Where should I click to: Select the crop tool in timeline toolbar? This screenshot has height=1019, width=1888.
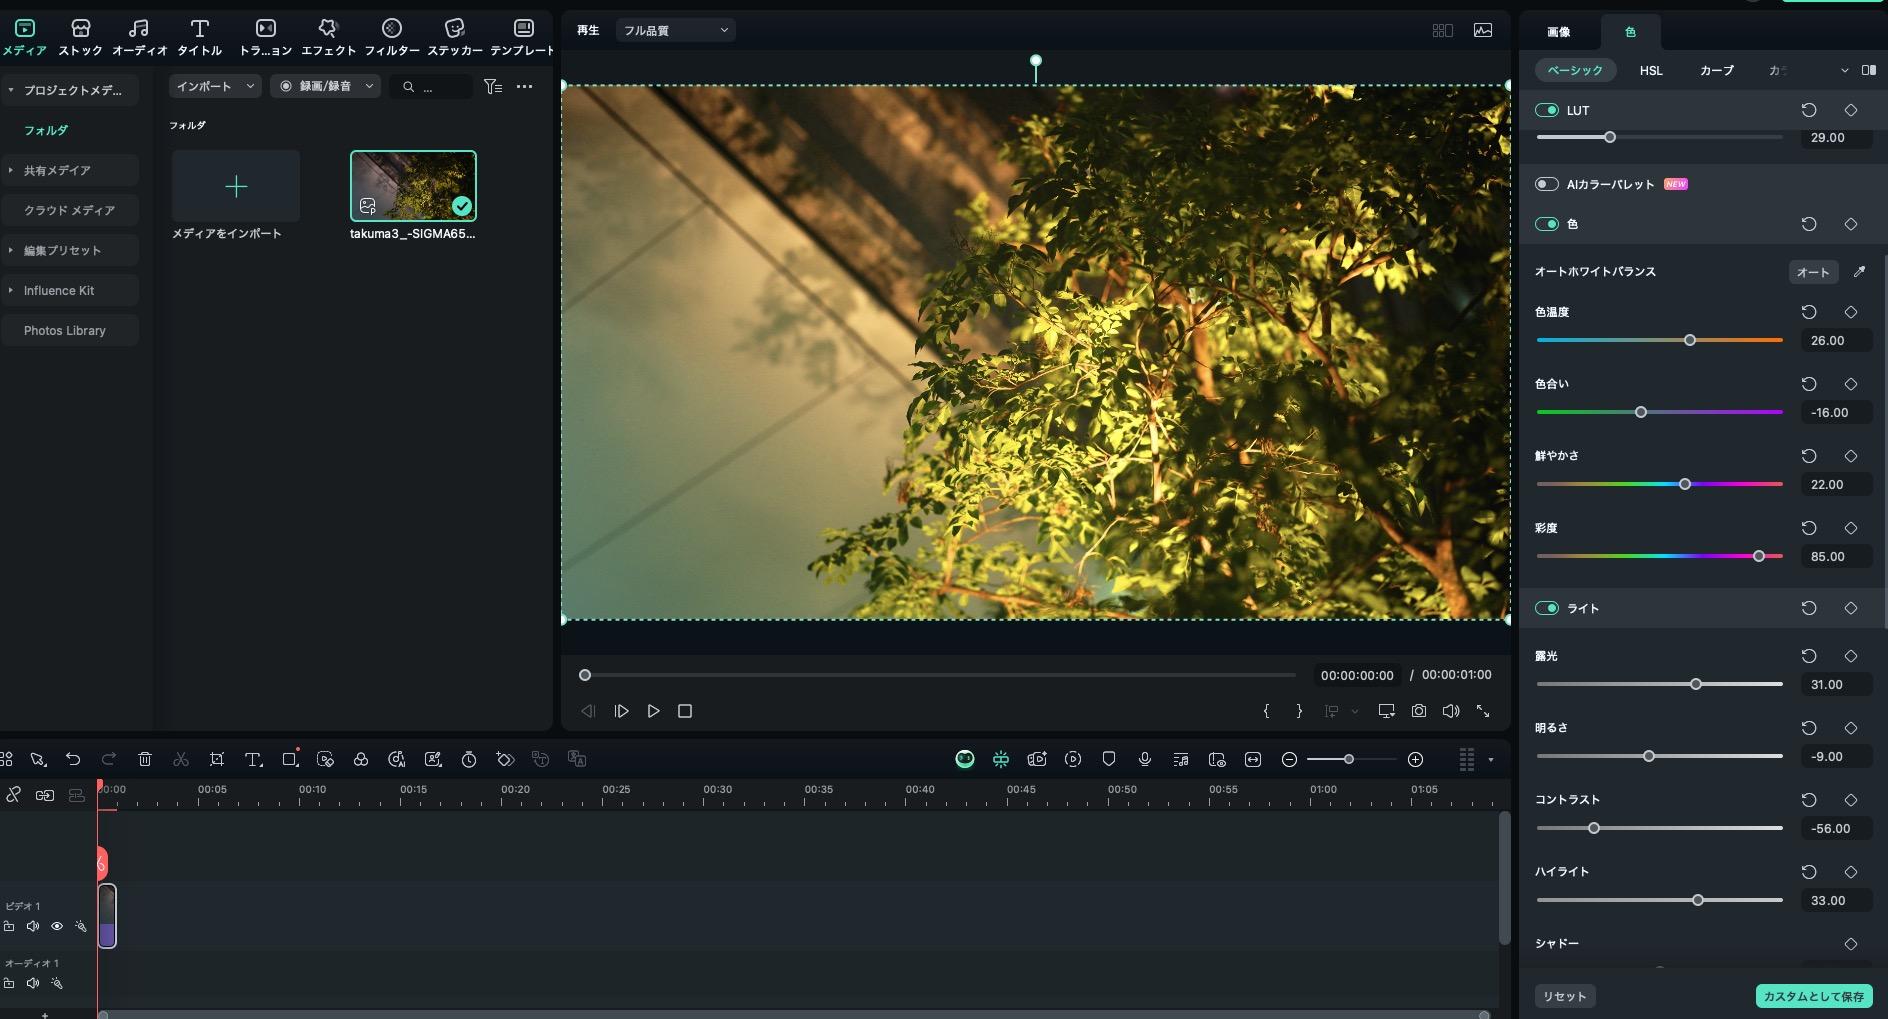tap(217, 759)
